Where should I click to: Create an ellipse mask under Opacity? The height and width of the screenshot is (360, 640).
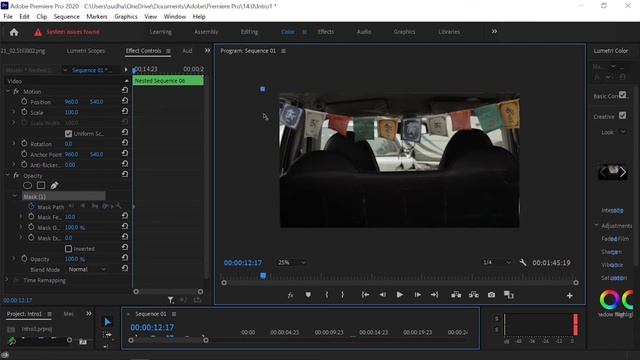[x=27, y=186]
